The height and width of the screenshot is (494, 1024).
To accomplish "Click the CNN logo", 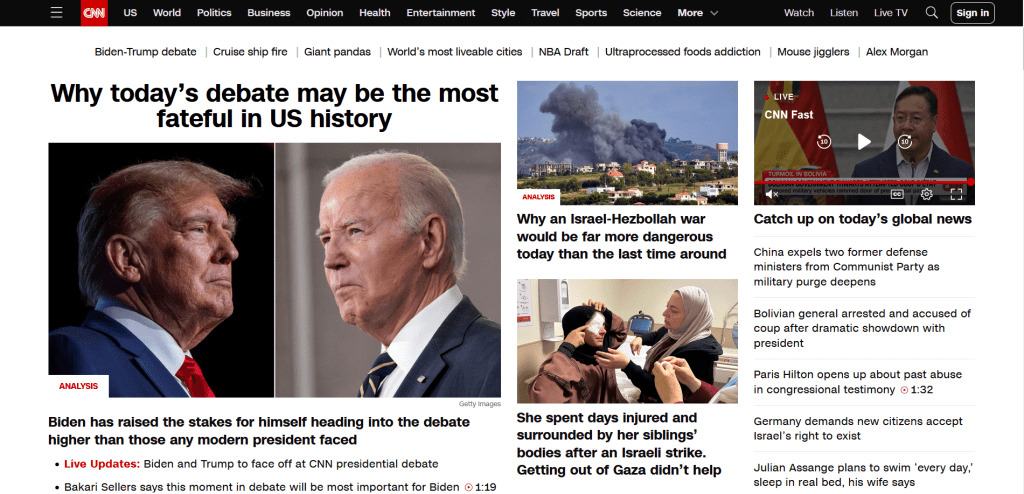I will pyautogui.click(x=94, y=13).
